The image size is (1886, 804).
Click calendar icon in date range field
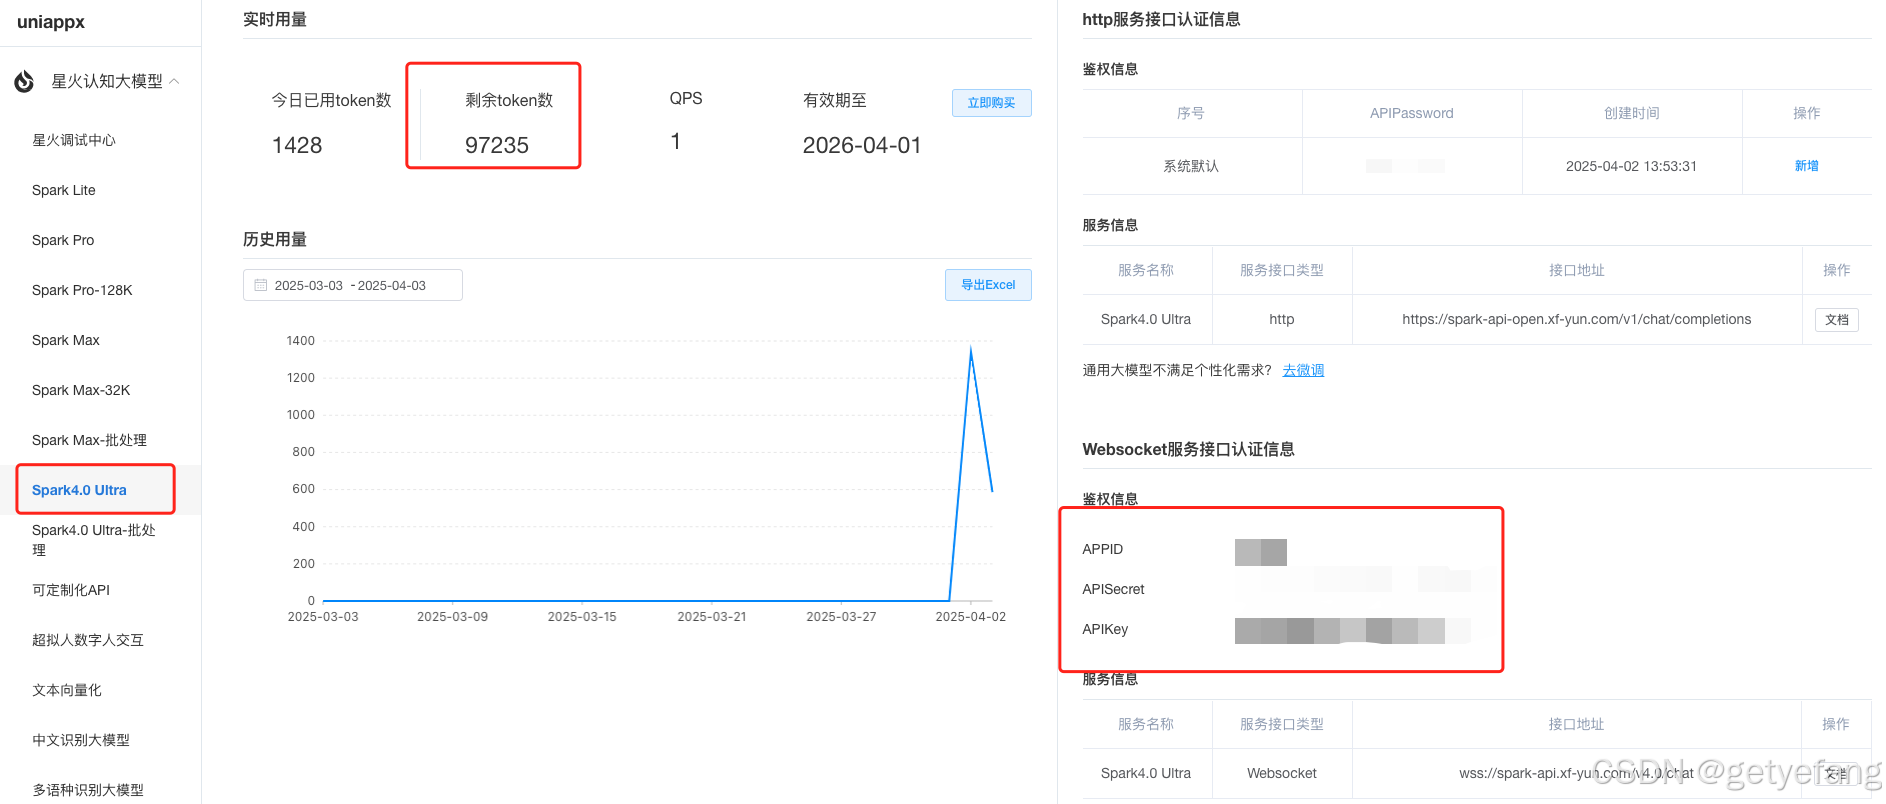[x=261, y=285]
